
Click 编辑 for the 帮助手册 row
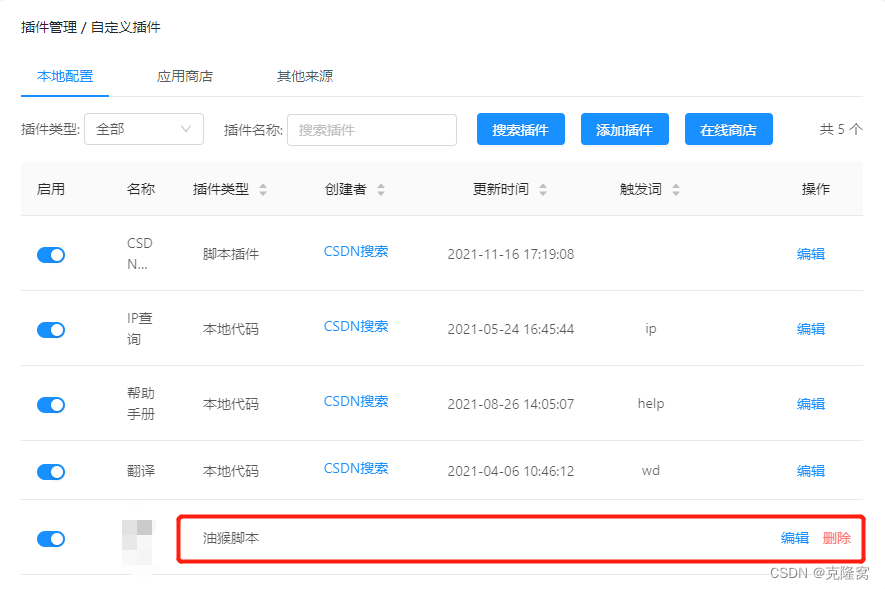coord(811,404)
